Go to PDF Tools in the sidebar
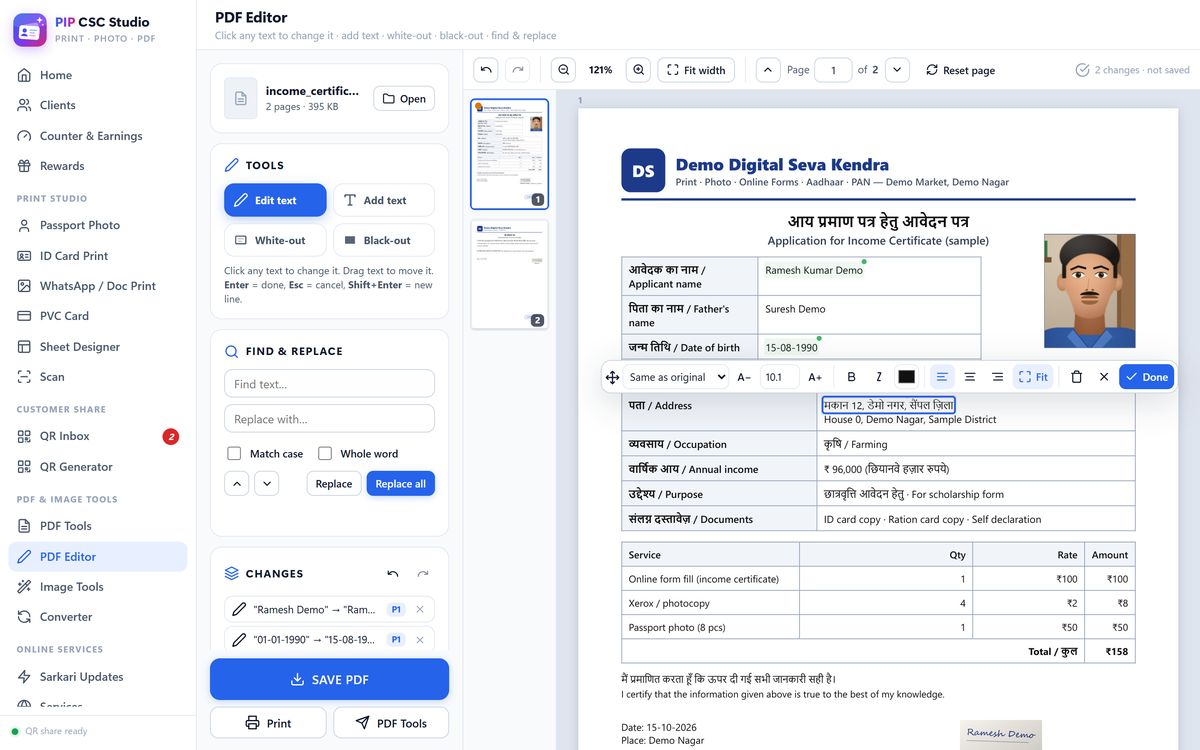This screenshot has width=1200, height=750. (98, 526)
